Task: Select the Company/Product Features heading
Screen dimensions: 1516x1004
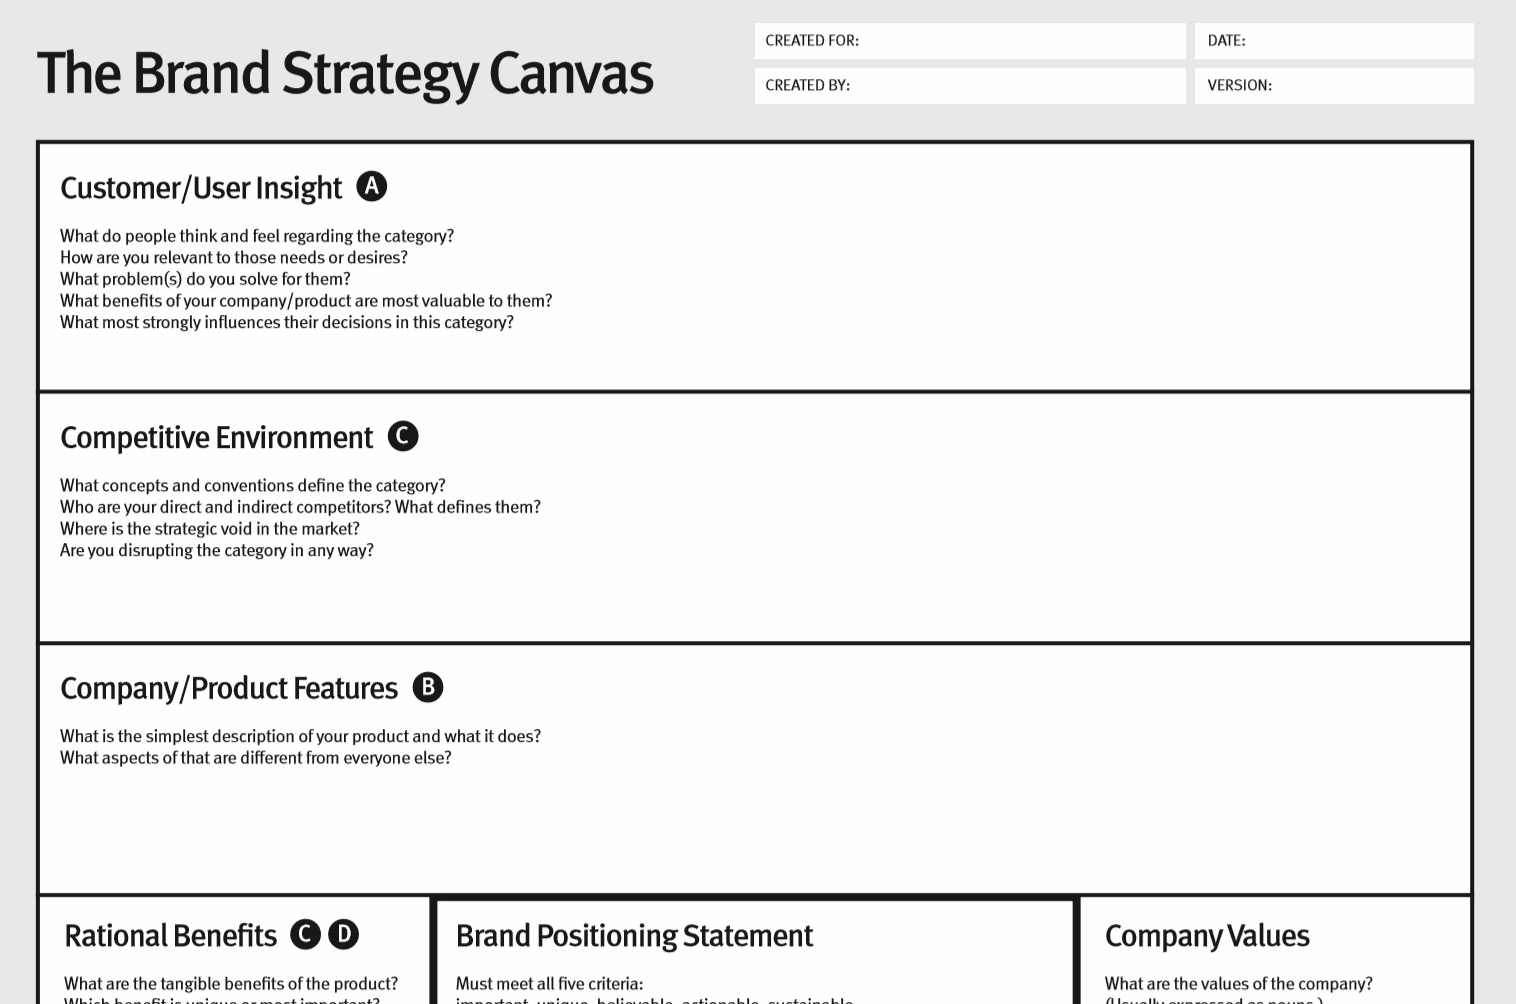Action: [229, 688]
